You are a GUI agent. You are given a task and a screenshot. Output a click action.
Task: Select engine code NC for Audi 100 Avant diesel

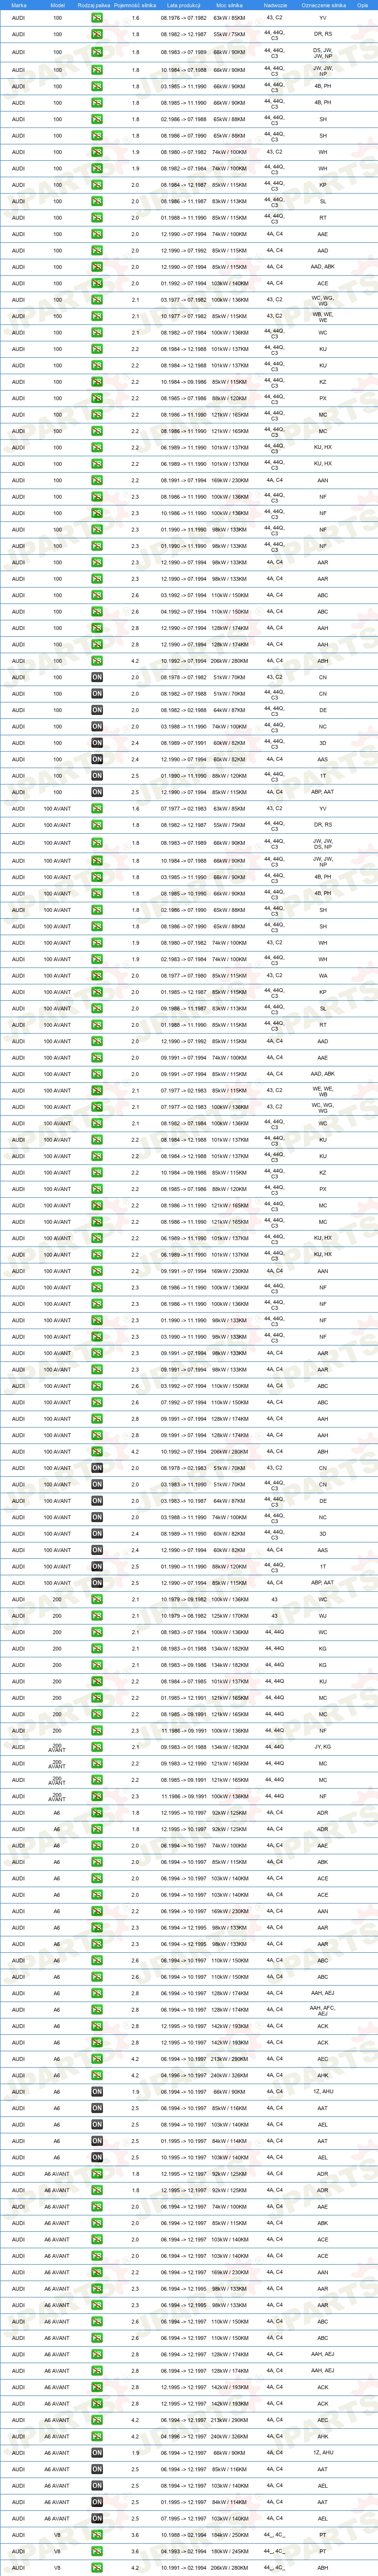pos(323,1518)
